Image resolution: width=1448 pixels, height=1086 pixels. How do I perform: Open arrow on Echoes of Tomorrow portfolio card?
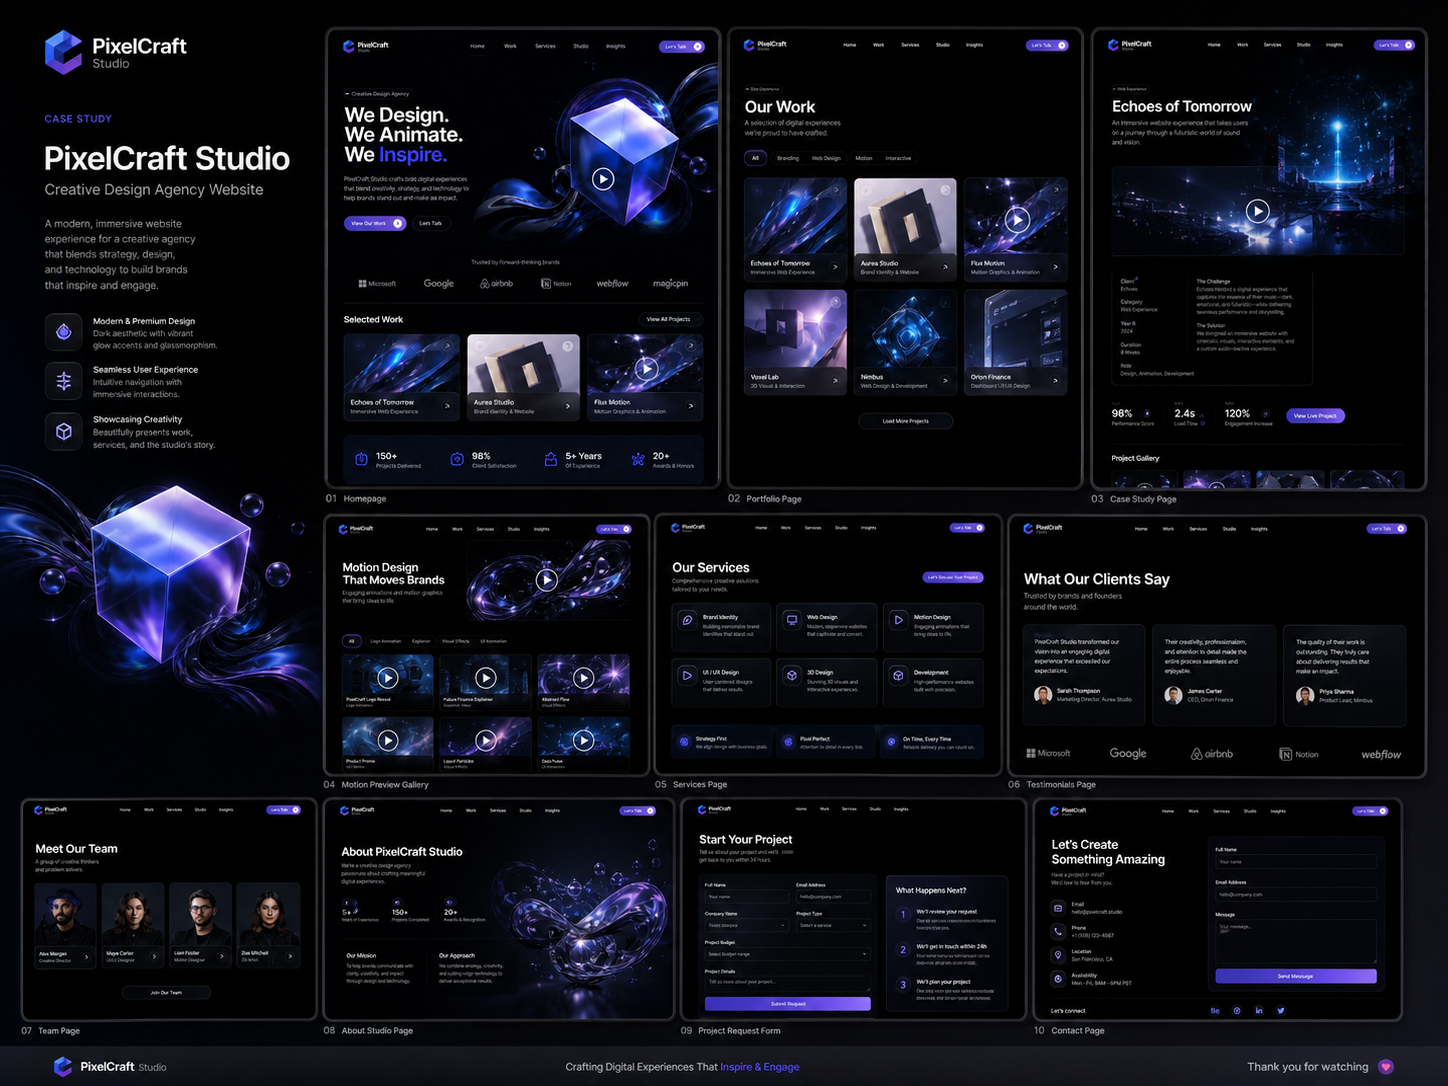click(835, 267)
